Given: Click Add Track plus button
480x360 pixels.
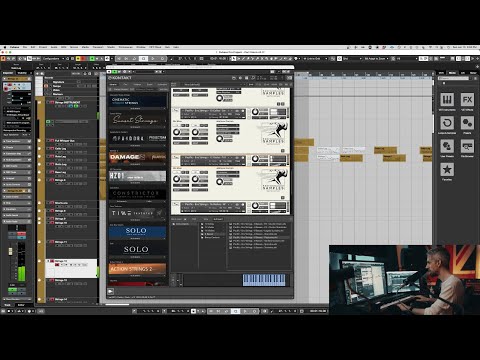Looking at the screenshot, I should pos(38,73).
